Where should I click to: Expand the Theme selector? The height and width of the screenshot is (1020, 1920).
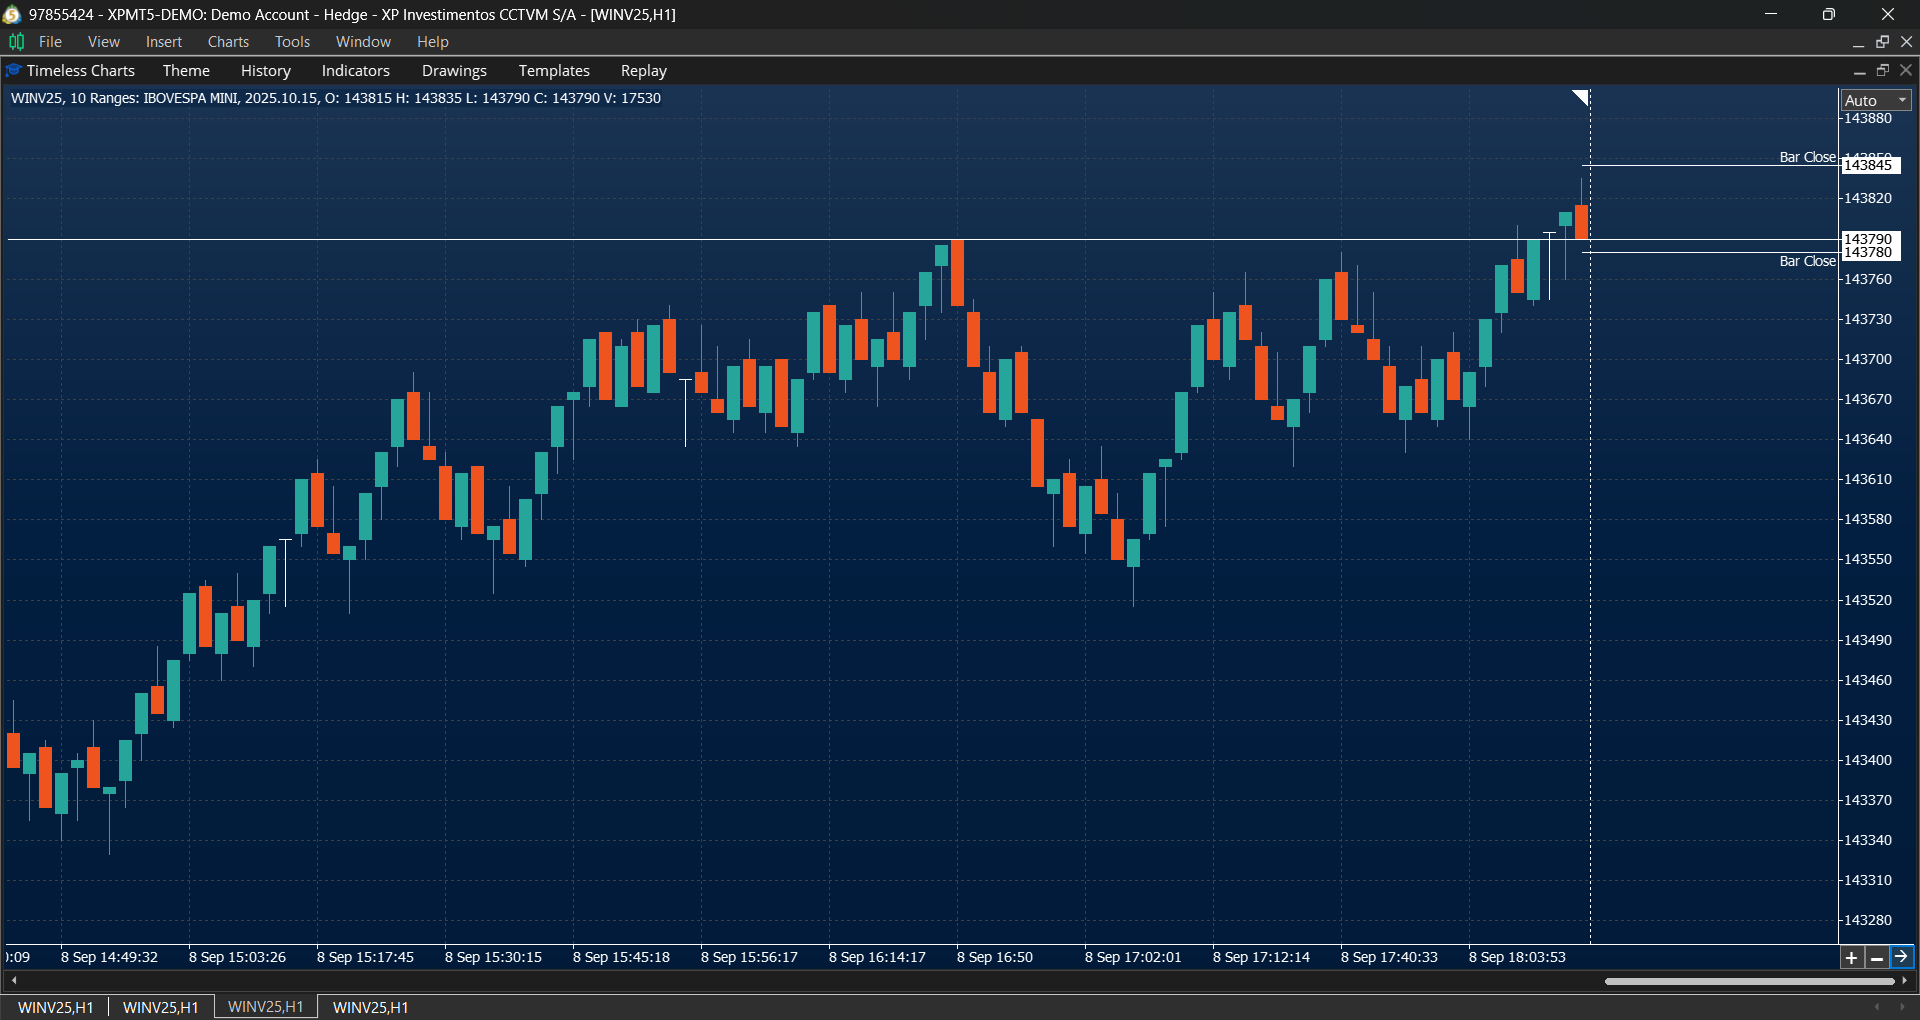(x=186, y=70)
